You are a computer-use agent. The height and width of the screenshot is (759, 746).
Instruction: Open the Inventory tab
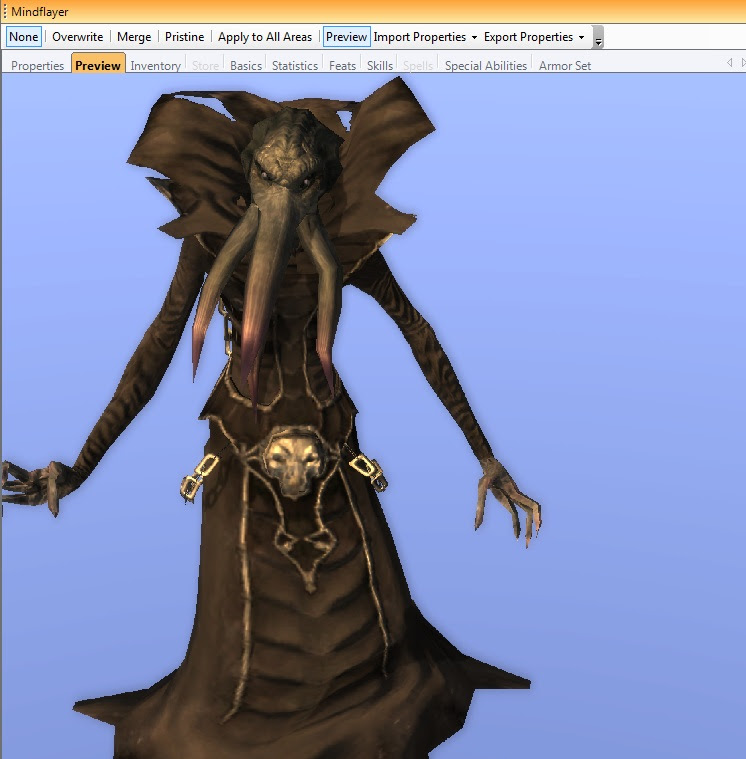(x=155, y=65)
